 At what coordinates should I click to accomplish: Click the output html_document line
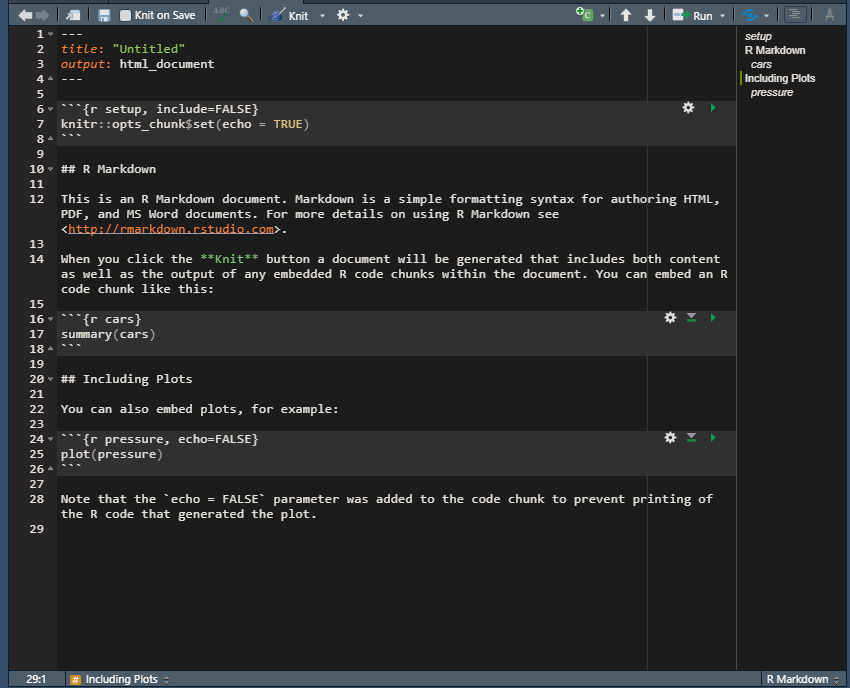pyautogui.click(x=137, y=64)
